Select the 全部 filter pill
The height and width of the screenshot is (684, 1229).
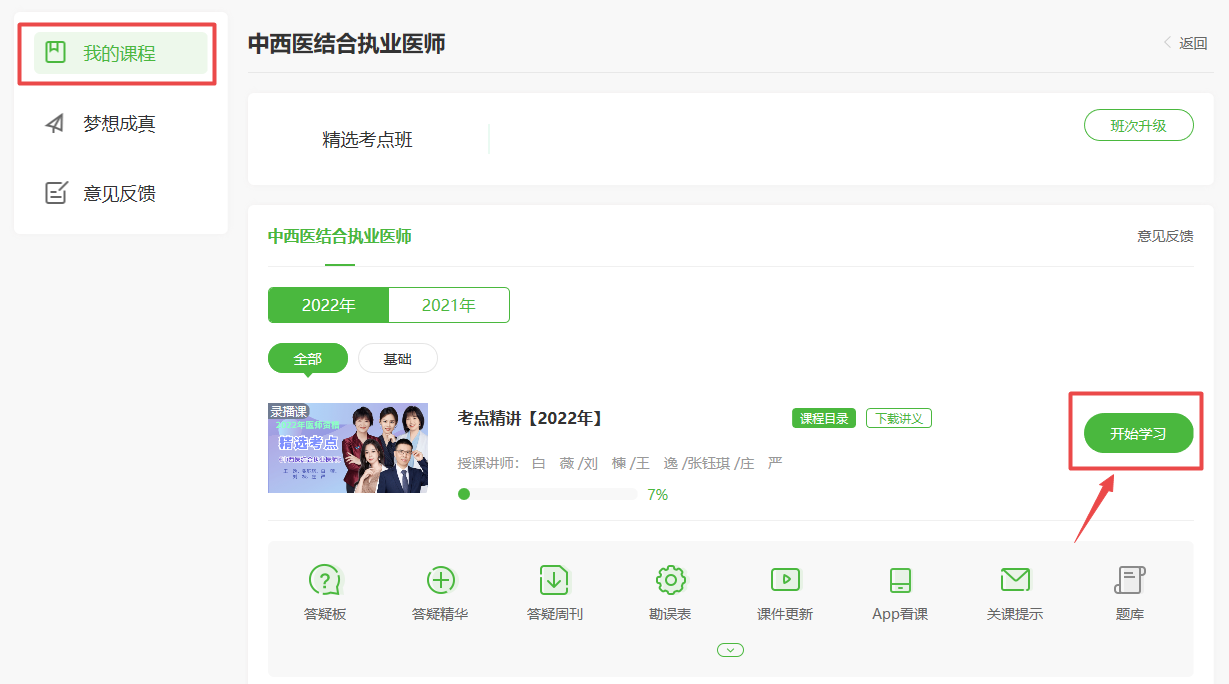pos(308,359)
